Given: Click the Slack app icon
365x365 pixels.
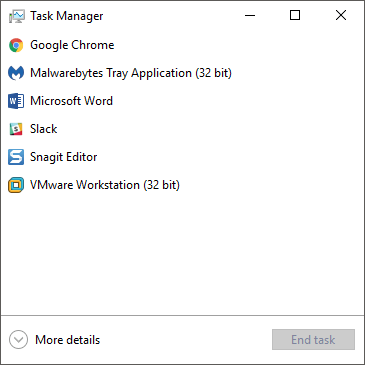Looking at the screenshot, I should [16, 129].
